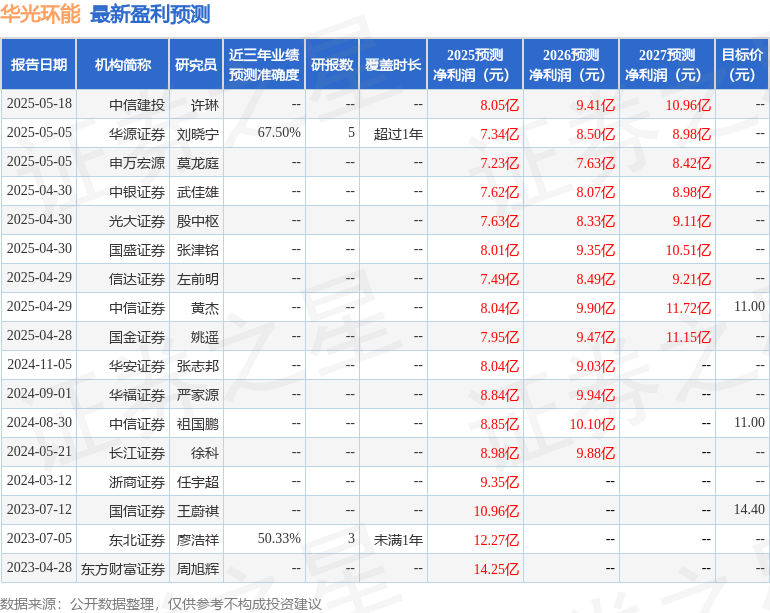Click 11.15亿 forecast for 国金证券
Screen dimensions: 770x613
(x=688, y=336)
